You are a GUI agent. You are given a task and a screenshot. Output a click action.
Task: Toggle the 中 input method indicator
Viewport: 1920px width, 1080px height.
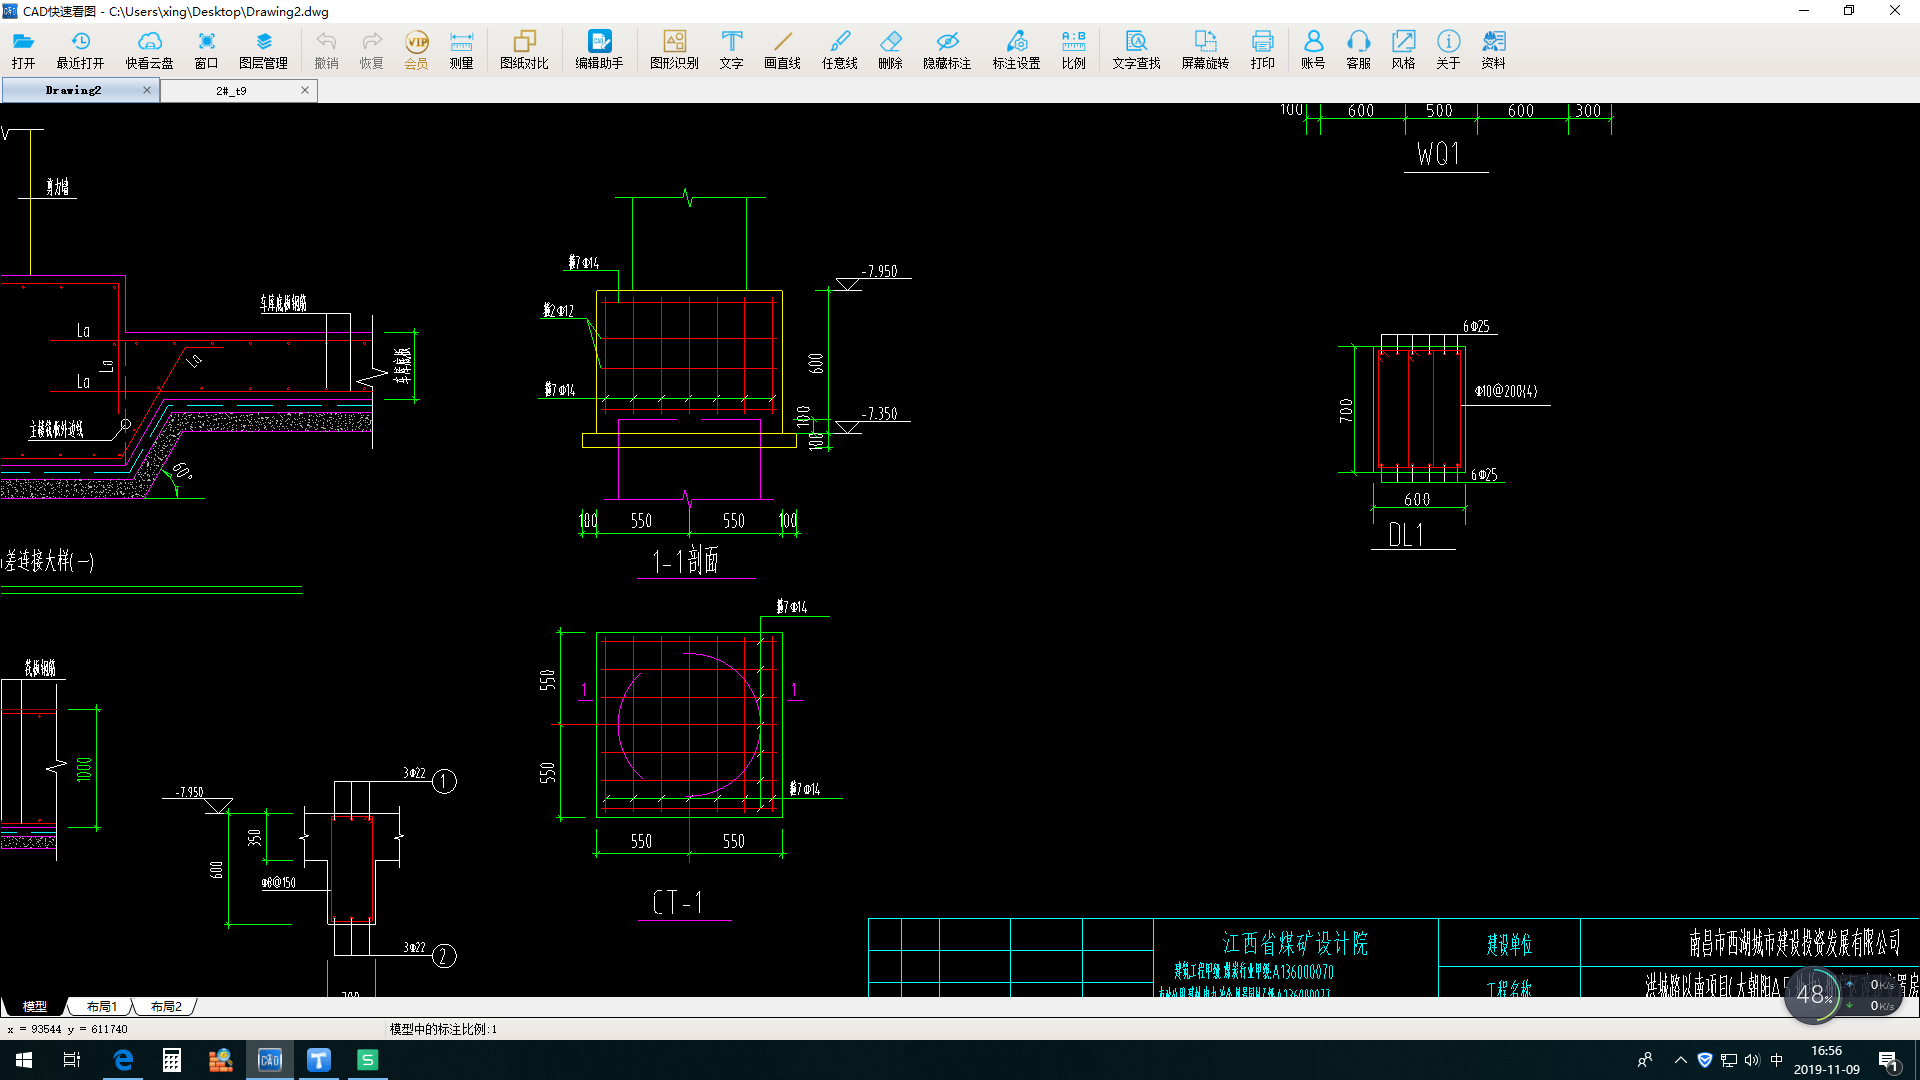pos(1776,1060)
